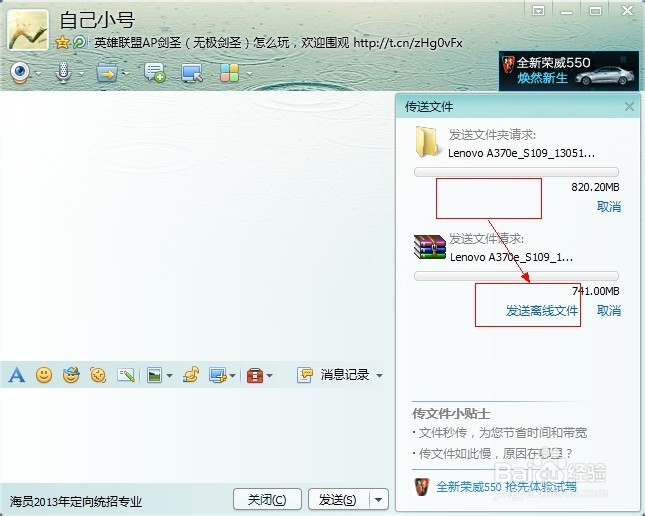Click the 全新荣威550 car ad banner

[x=569, y=71]
